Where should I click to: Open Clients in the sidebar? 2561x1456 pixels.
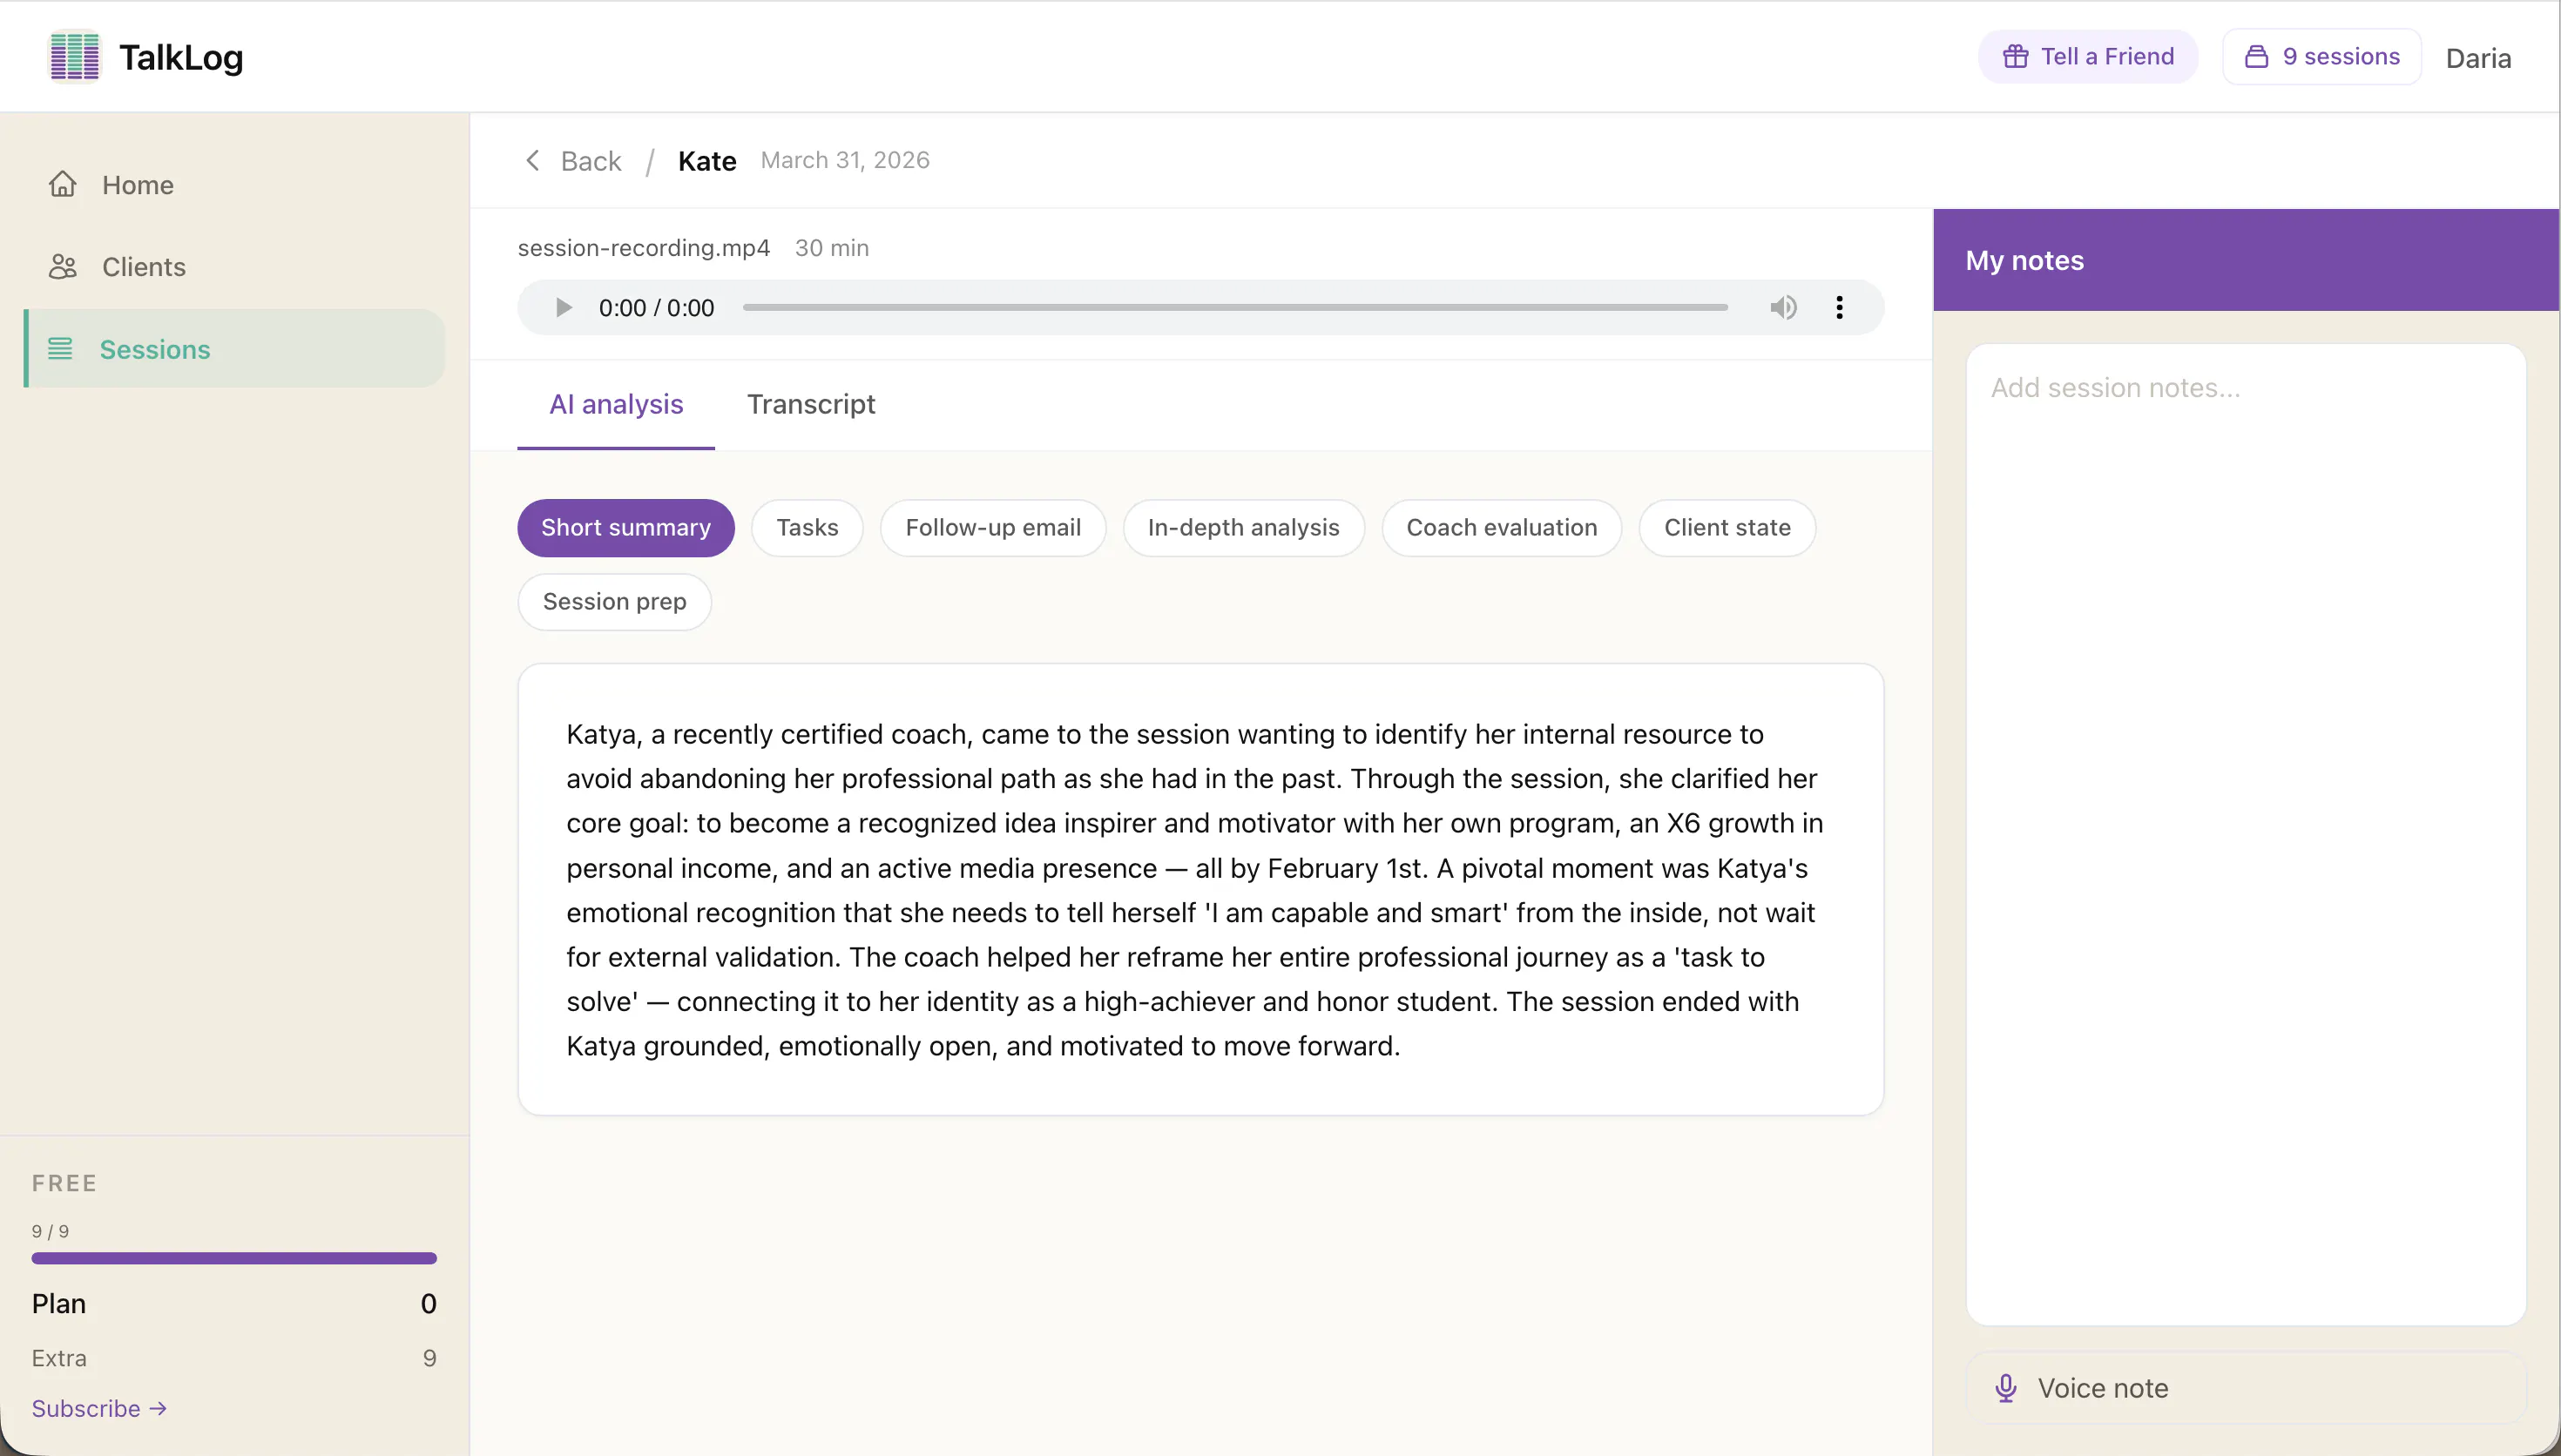click(x=234, y=267)
